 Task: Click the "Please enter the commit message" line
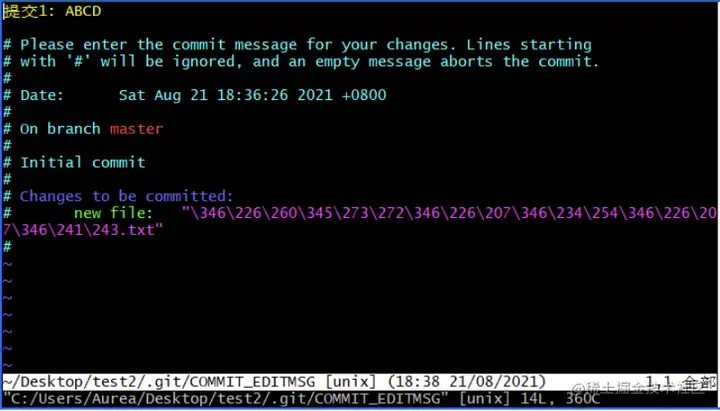pos(306,45)
